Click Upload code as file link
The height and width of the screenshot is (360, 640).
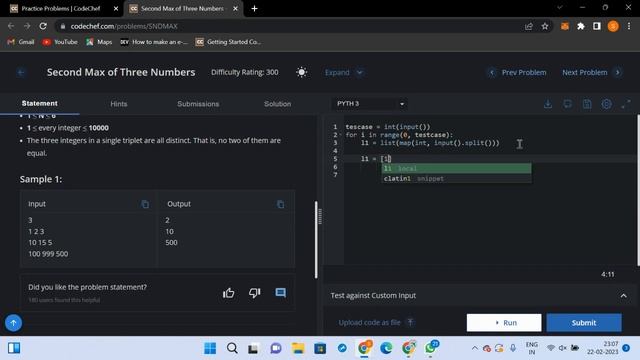[x=369, y=322]
